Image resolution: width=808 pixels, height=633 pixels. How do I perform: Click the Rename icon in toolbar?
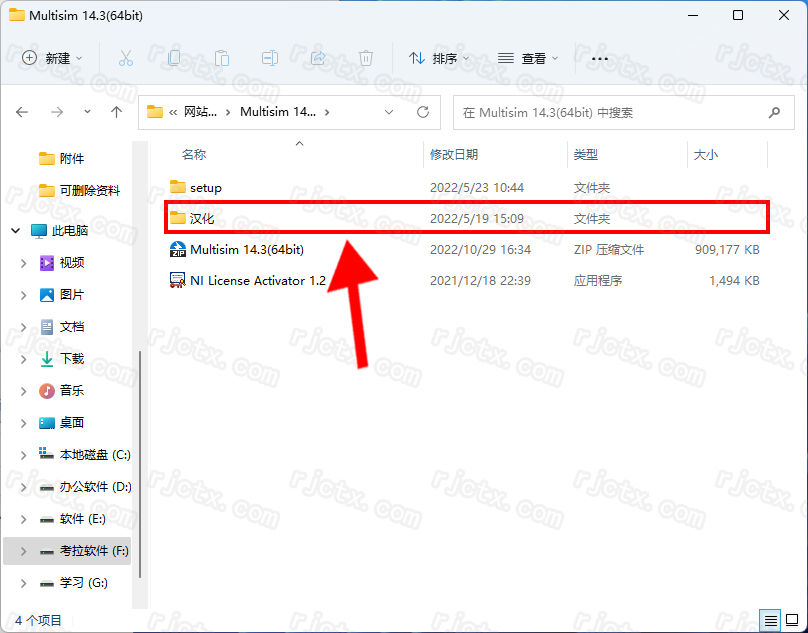[x=270, y=58]
